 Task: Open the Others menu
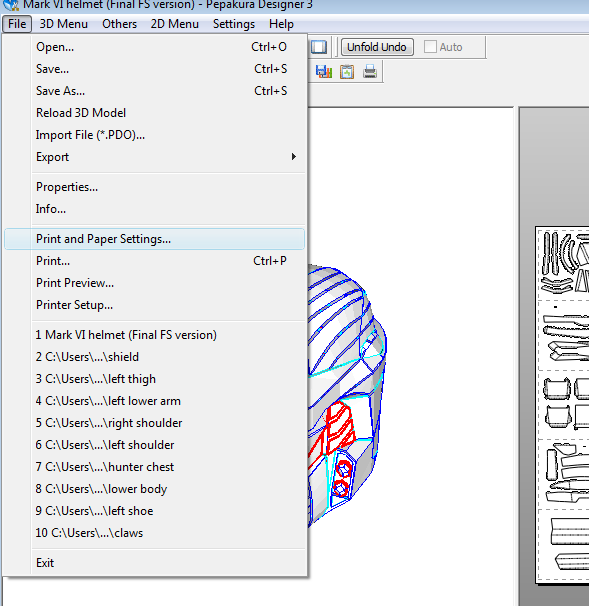point(119,24)
